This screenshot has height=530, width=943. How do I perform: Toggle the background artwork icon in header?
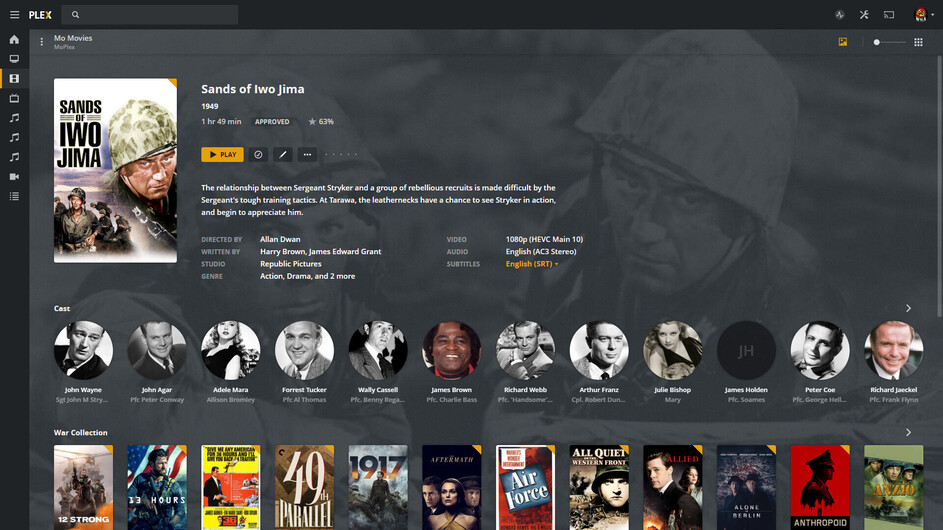[843, 42]
